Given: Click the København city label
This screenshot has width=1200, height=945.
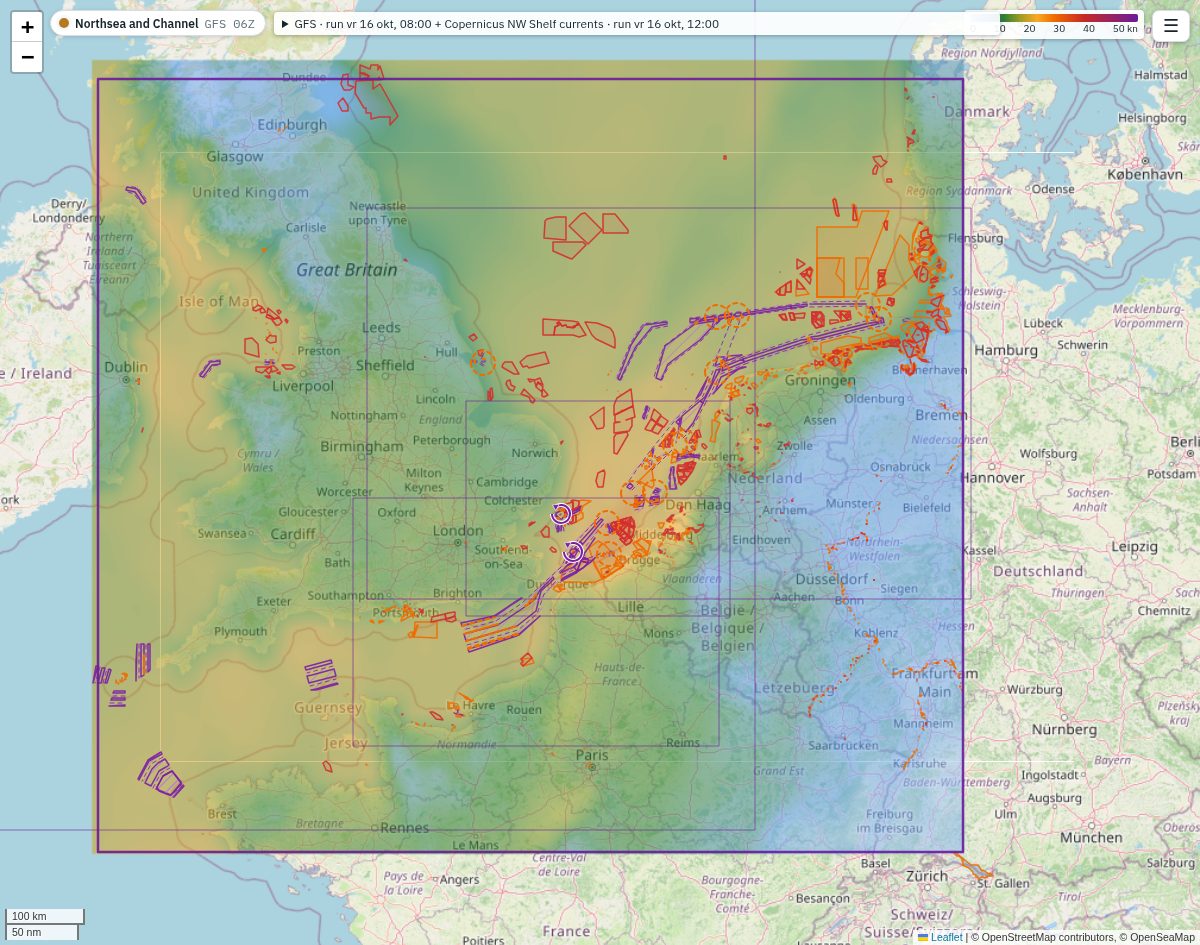Looking at the screenshot, I should pyautogui.click(x=1145, y=174).
